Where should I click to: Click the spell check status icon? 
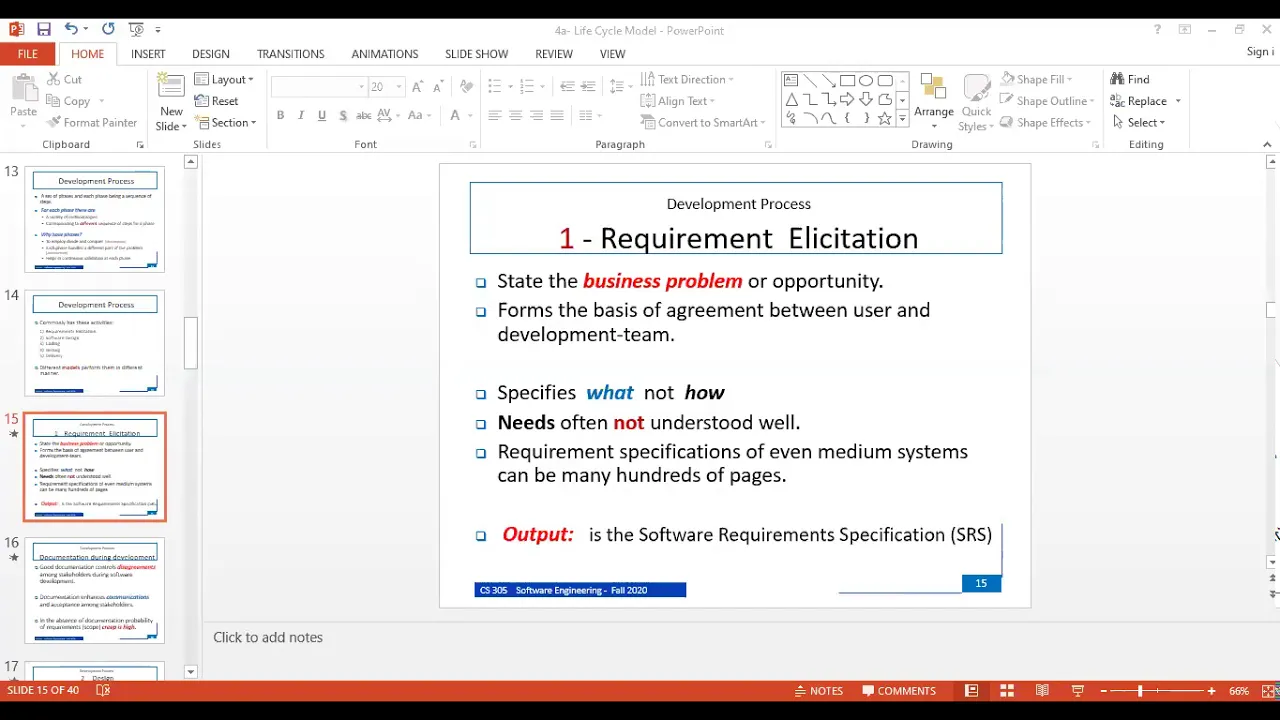point(102,690)
